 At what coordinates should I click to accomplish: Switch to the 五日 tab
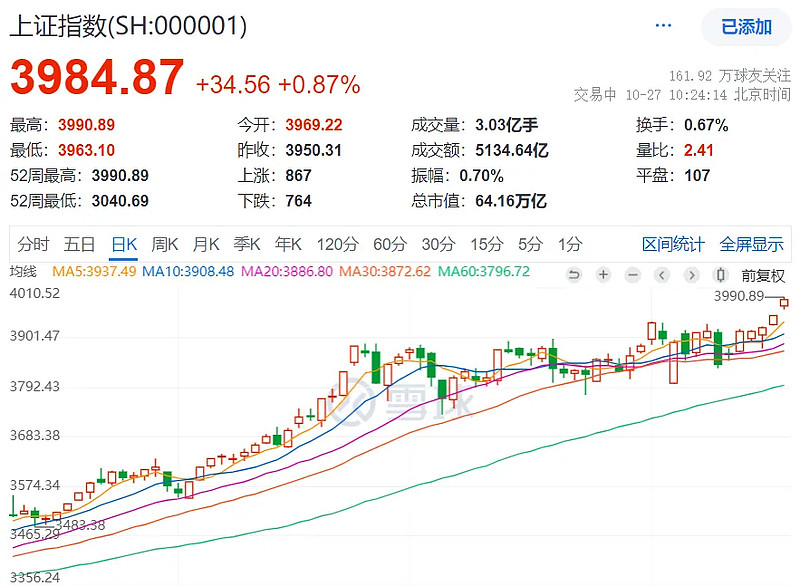[x=79, y=244]
